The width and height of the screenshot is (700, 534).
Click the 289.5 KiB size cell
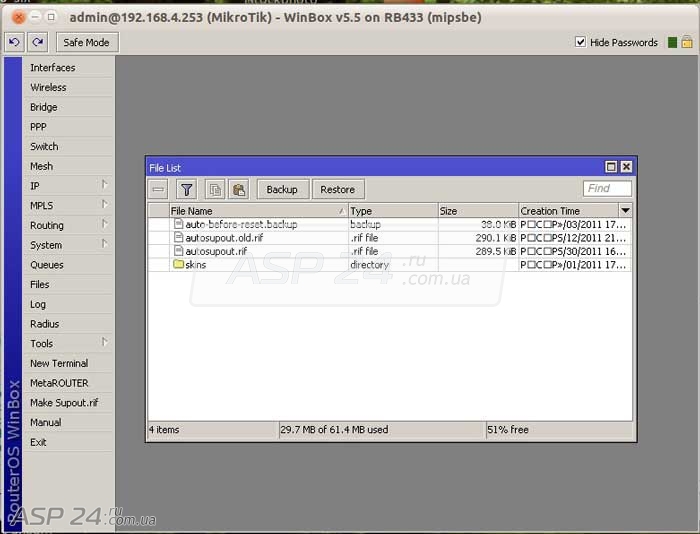[x=478, y=251]
